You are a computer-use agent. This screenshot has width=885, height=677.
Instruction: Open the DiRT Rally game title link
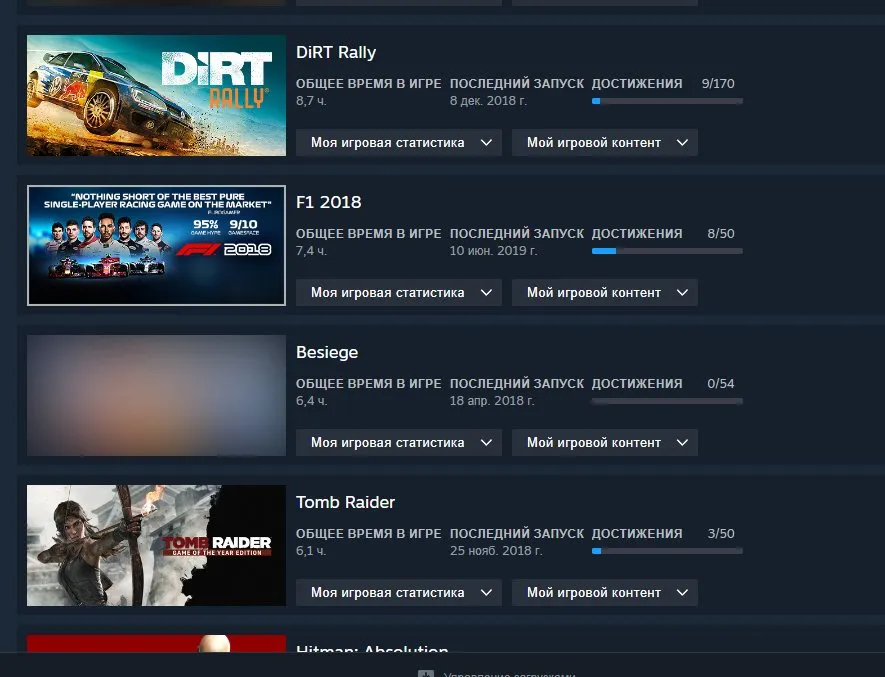point(336,53)
